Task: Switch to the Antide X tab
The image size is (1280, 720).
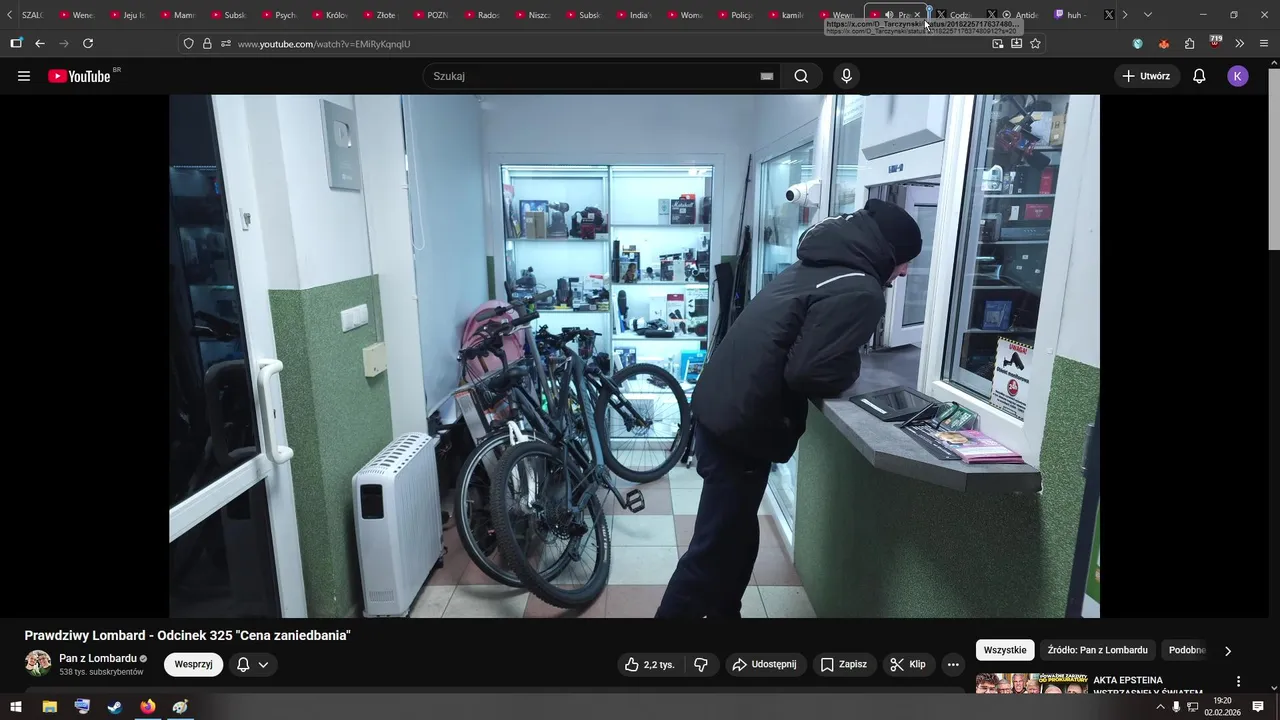Action: (x=1020, y=15)
